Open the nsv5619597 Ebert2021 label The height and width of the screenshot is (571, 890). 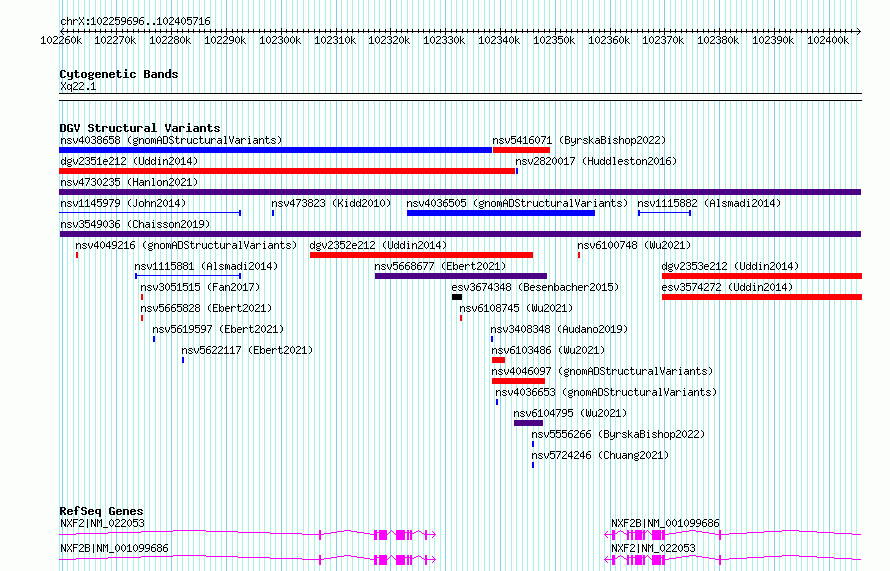(x=218, y=329)
